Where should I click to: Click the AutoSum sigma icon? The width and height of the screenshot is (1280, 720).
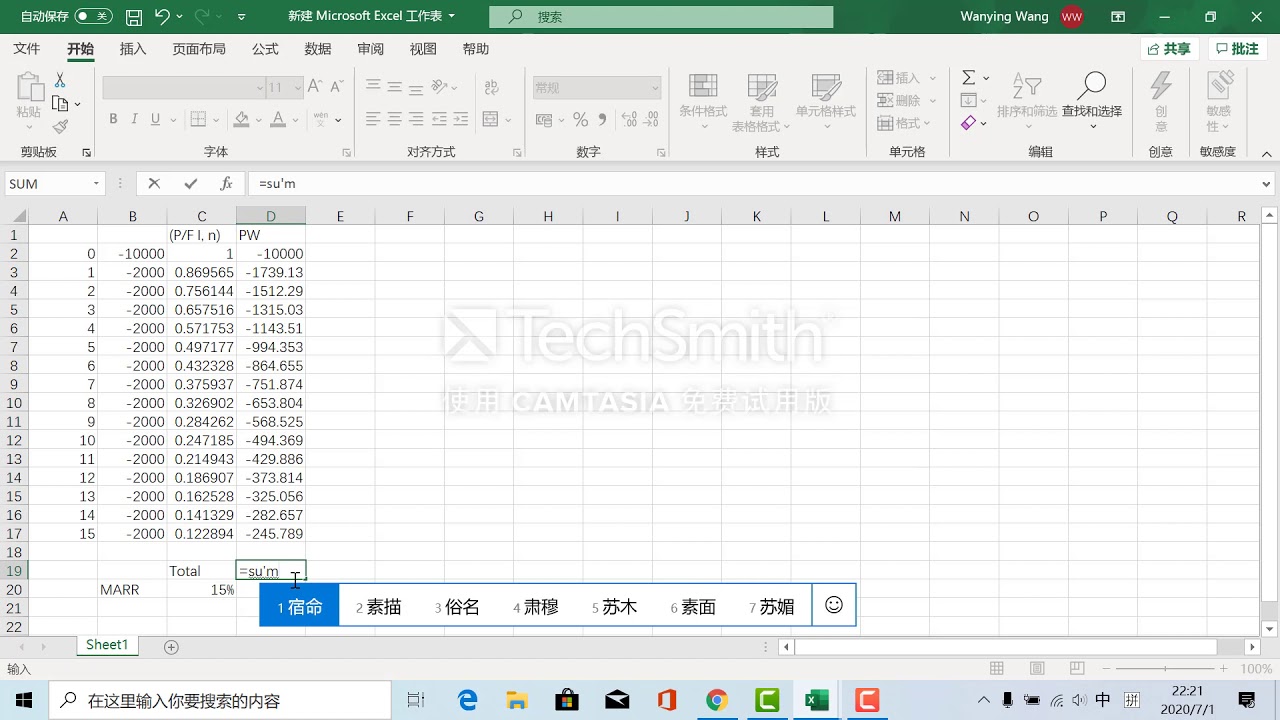coord(968,78)
